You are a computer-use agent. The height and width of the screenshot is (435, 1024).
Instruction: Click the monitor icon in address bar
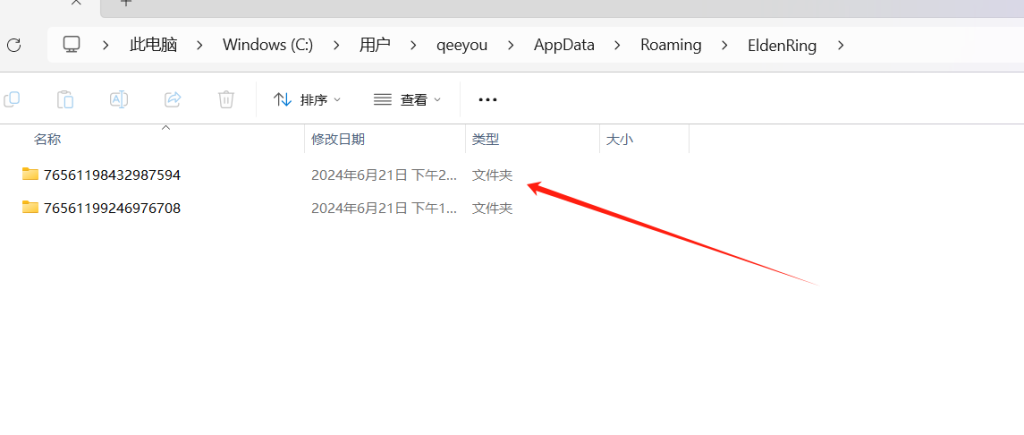(x=71, y=45)
